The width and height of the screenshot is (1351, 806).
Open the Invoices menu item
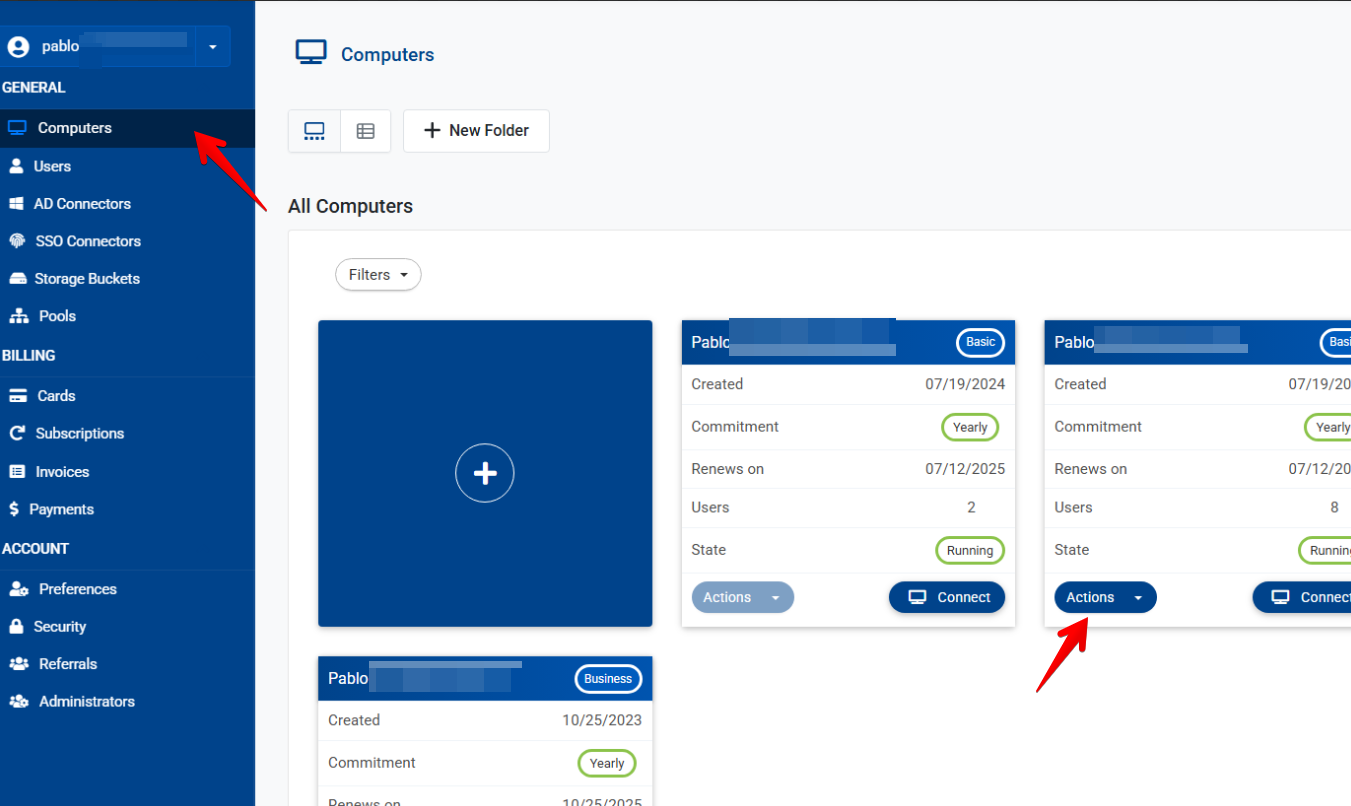coord(62,472)
